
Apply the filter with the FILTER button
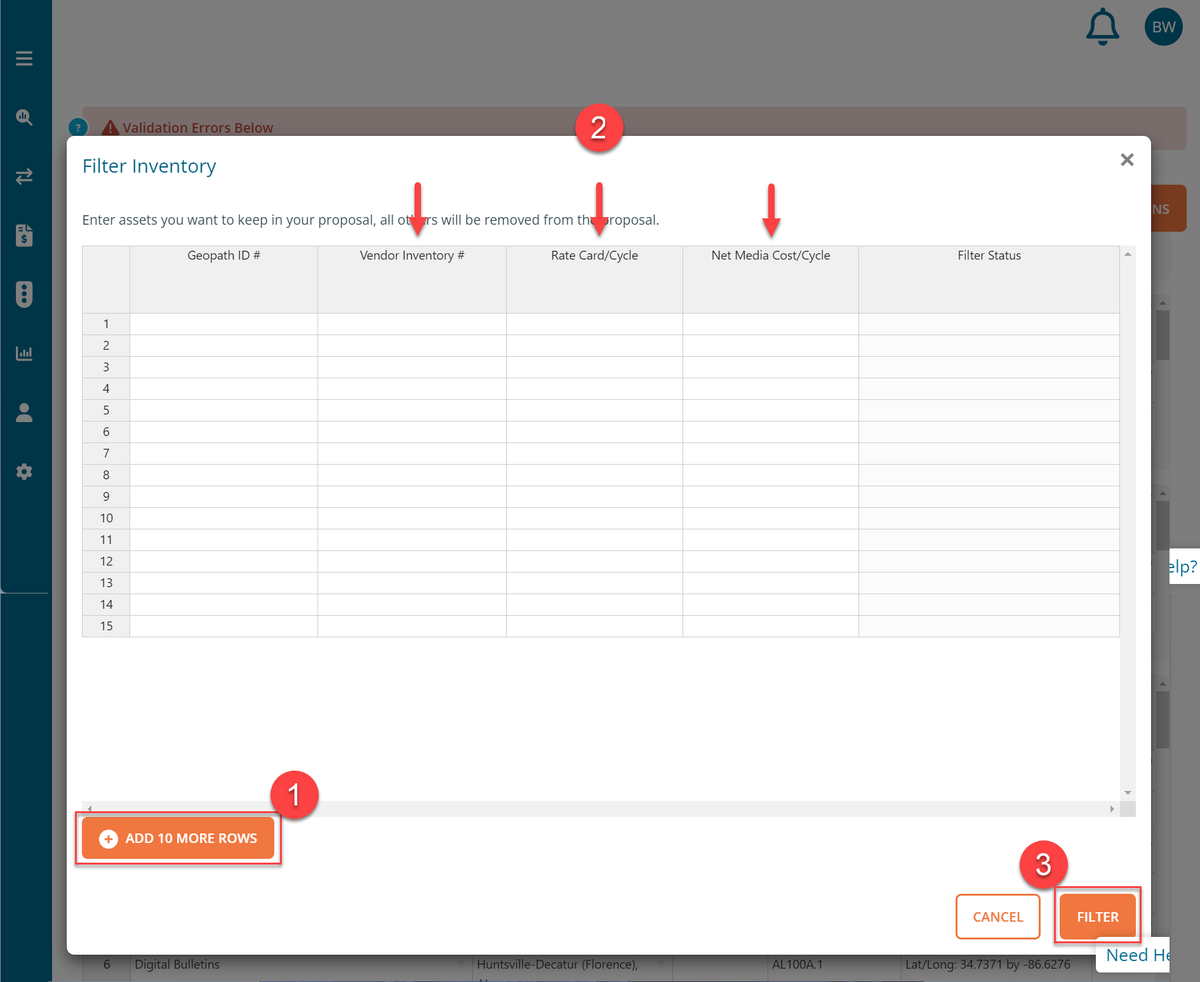[1097, 916]
